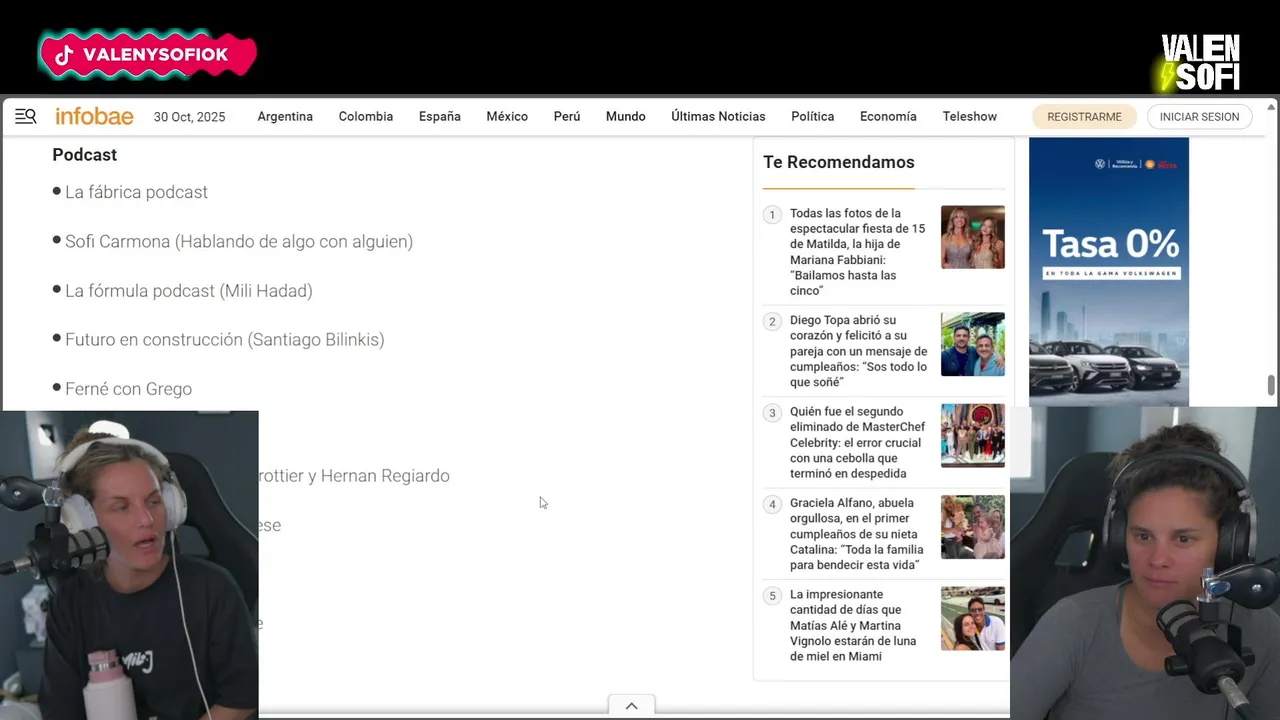Viewport: 1280px width, 720px height.
Task: Click ranking number 3 badge
Action: click(x=772, y=413)
